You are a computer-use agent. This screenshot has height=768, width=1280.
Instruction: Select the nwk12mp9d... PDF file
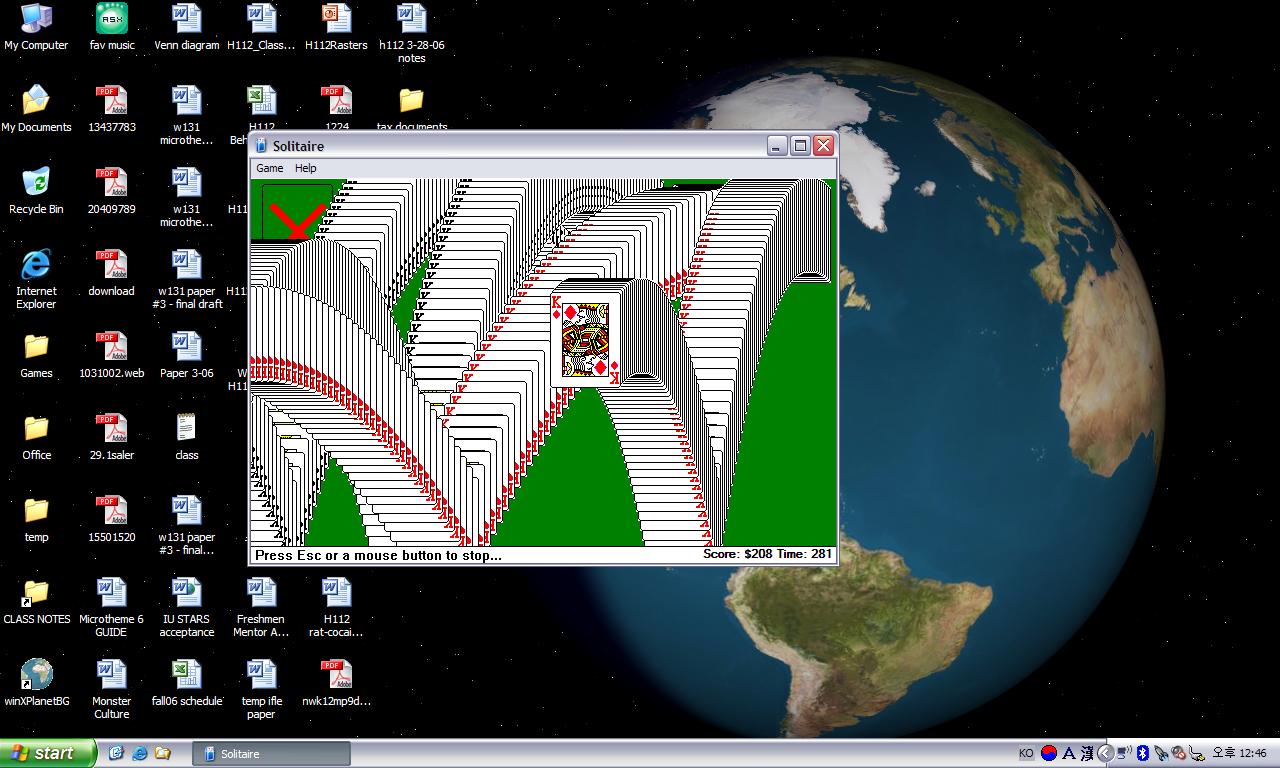pos(336,683)
